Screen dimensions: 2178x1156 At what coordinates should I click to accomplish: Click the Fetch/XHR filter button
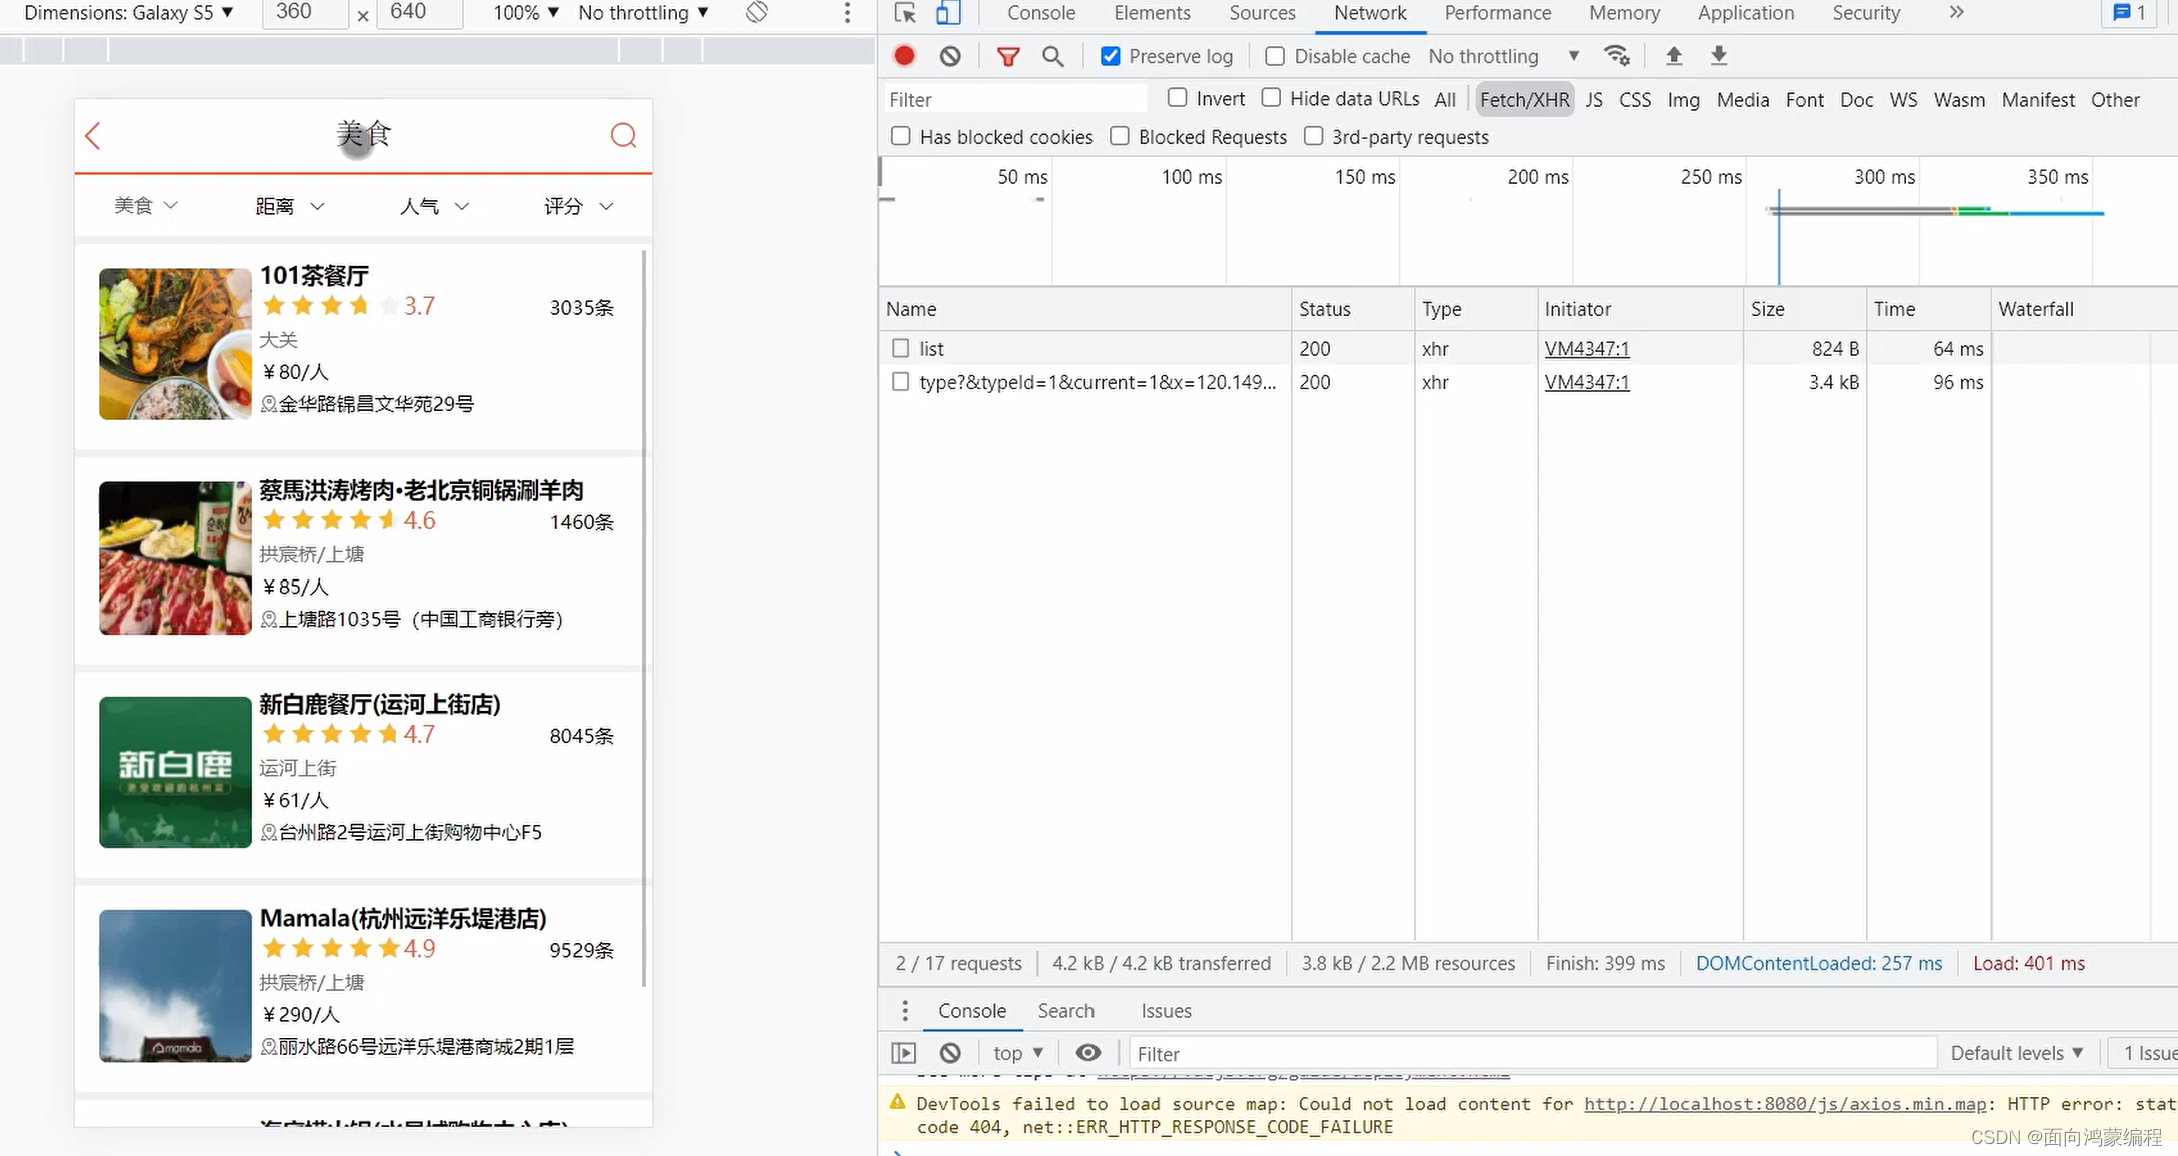point(1524,99)
